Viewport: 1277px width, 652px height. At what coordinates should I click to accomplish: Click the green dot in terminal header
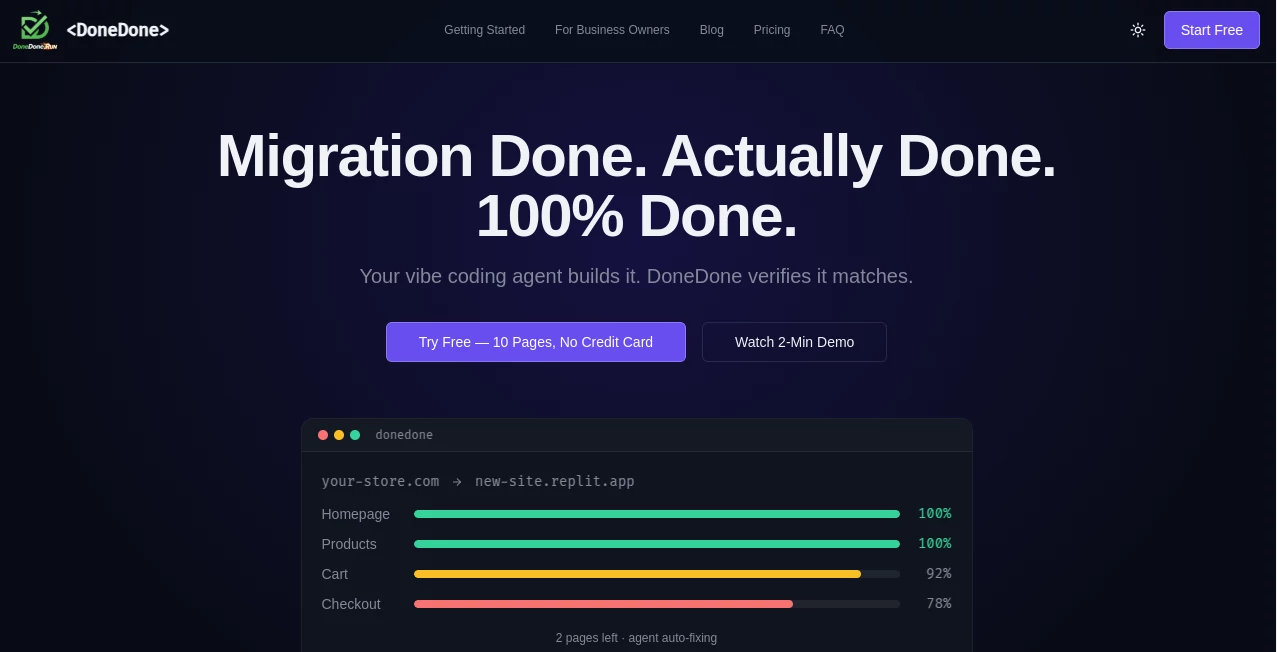tap(355, 435)
